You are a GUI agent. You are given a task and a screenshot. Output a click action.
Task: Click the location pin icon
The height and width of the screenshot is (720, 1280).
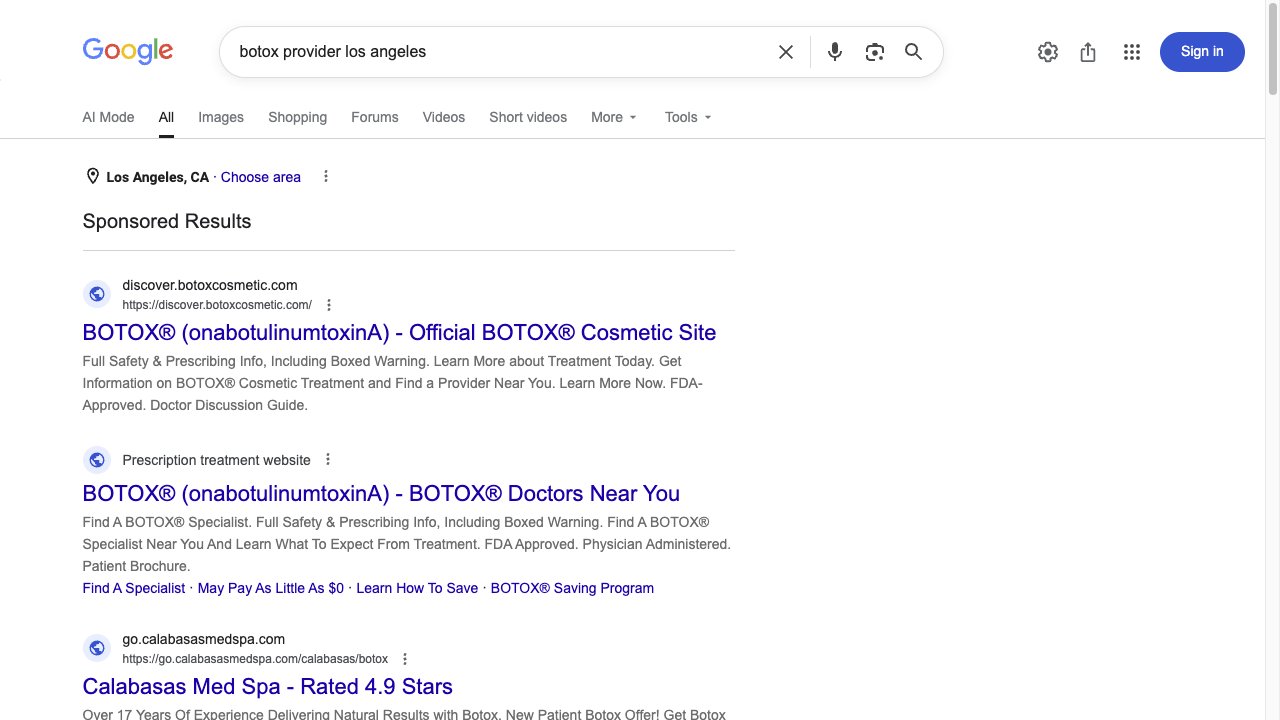(x=93, y=177)
